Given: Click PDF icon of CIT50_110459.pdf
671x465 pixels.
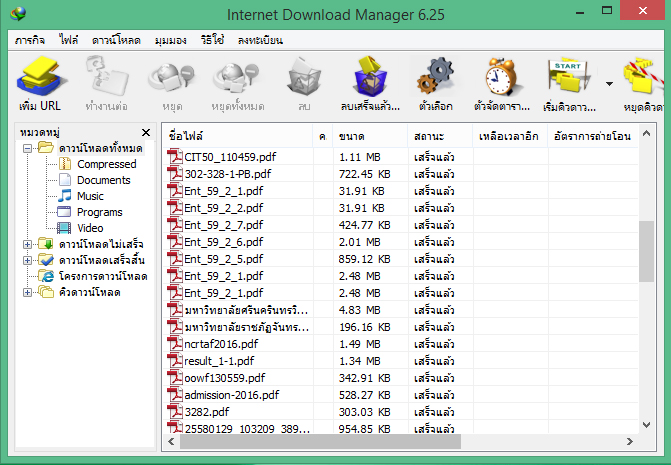Looking at the screenshot, I should point(175,157).
